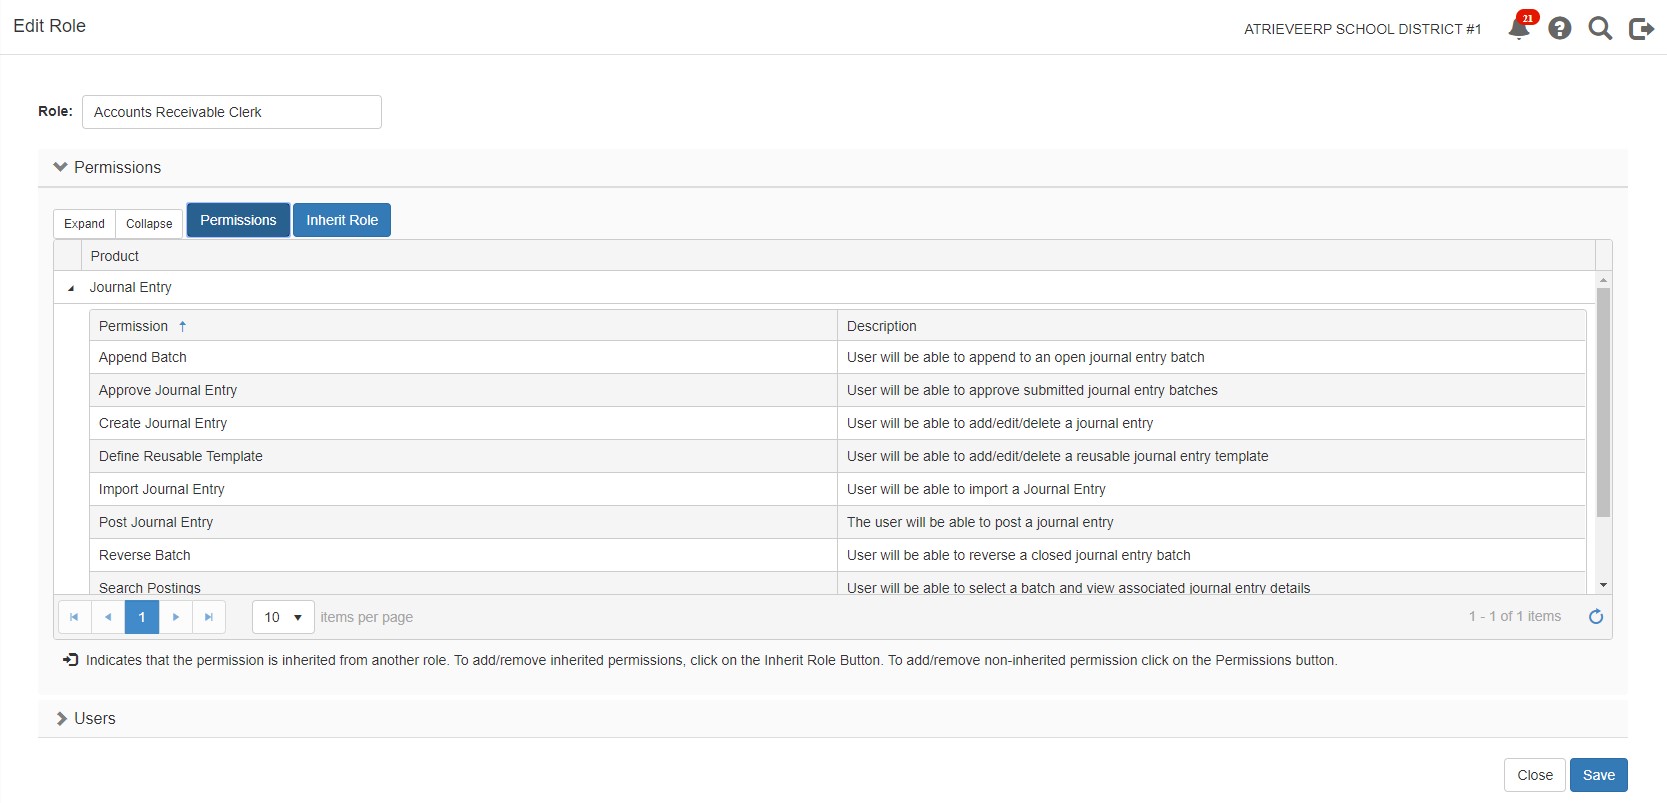The height and width of the screenshot is (803, 1667).
Task: Collapse the Permissions section
Action: 61,167
